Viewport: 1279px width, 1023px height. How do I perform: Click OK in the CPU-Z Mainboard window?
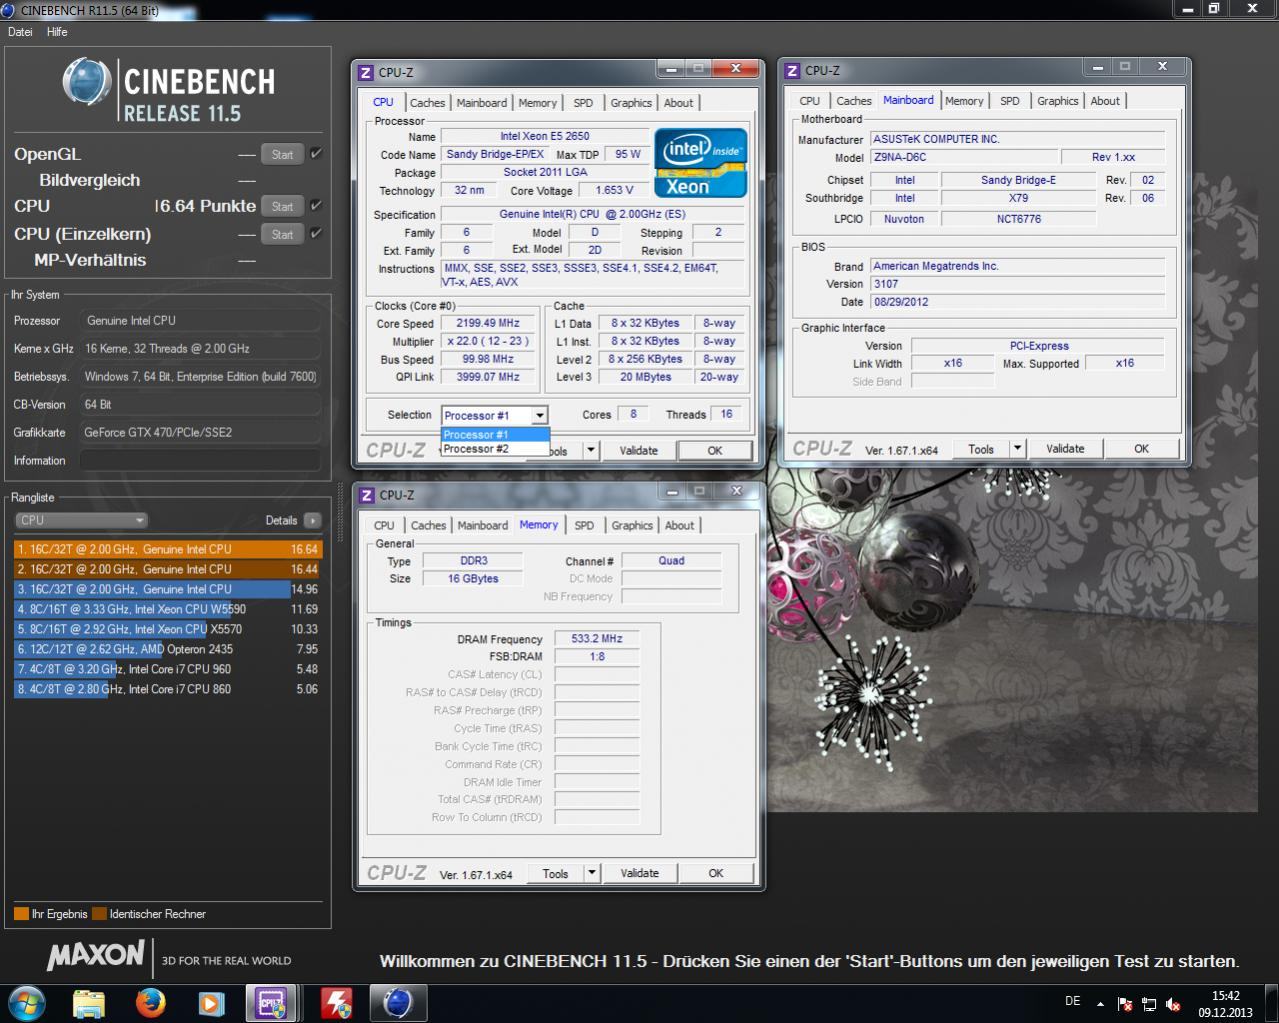[1141, 448]
